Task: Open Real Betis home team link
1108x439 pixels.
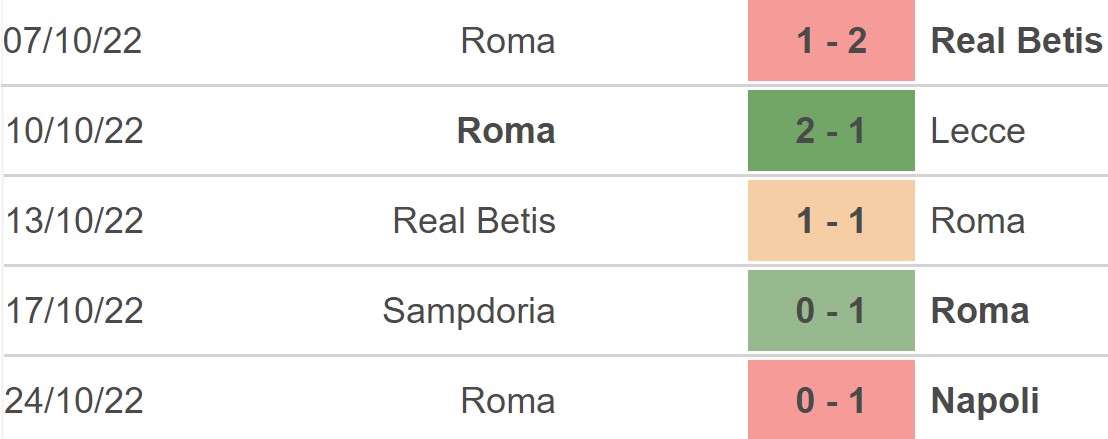Action: (474, 221)
